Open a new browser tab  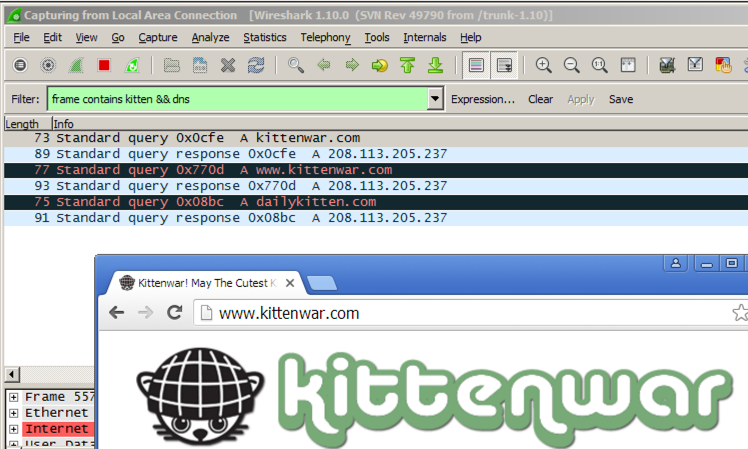click(x=322, y=283)
